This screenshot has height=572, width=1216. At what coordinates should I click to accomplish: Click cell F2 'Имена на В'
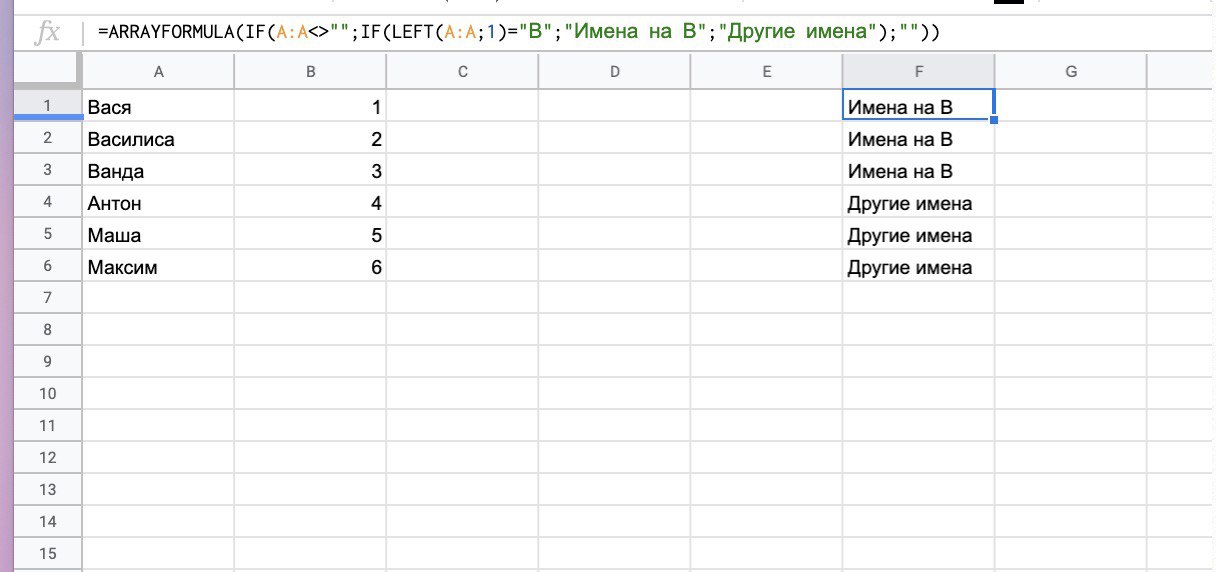918,138
